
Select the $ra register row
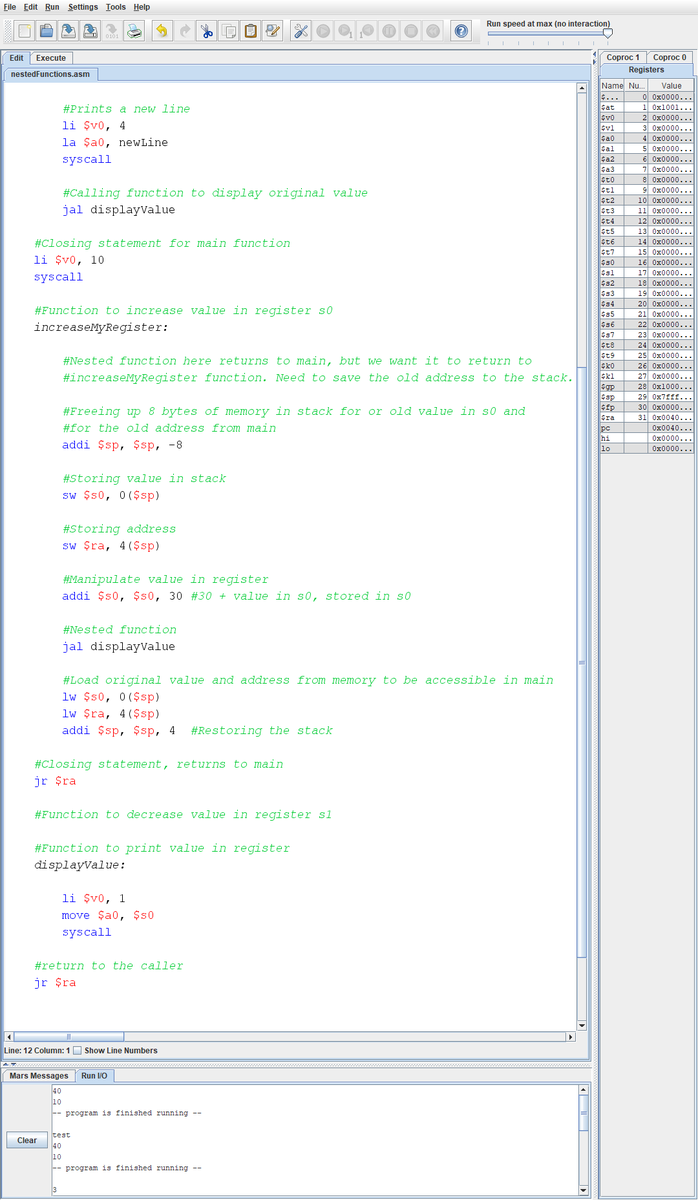(646, 417)
